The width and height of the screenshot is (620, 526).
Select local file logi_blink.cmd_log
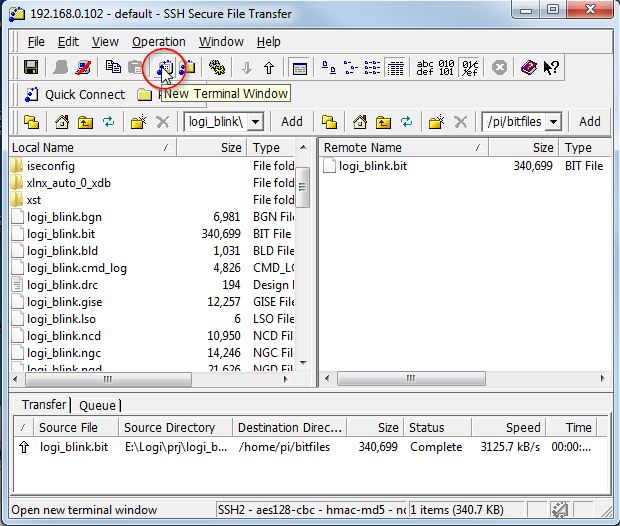77,268
